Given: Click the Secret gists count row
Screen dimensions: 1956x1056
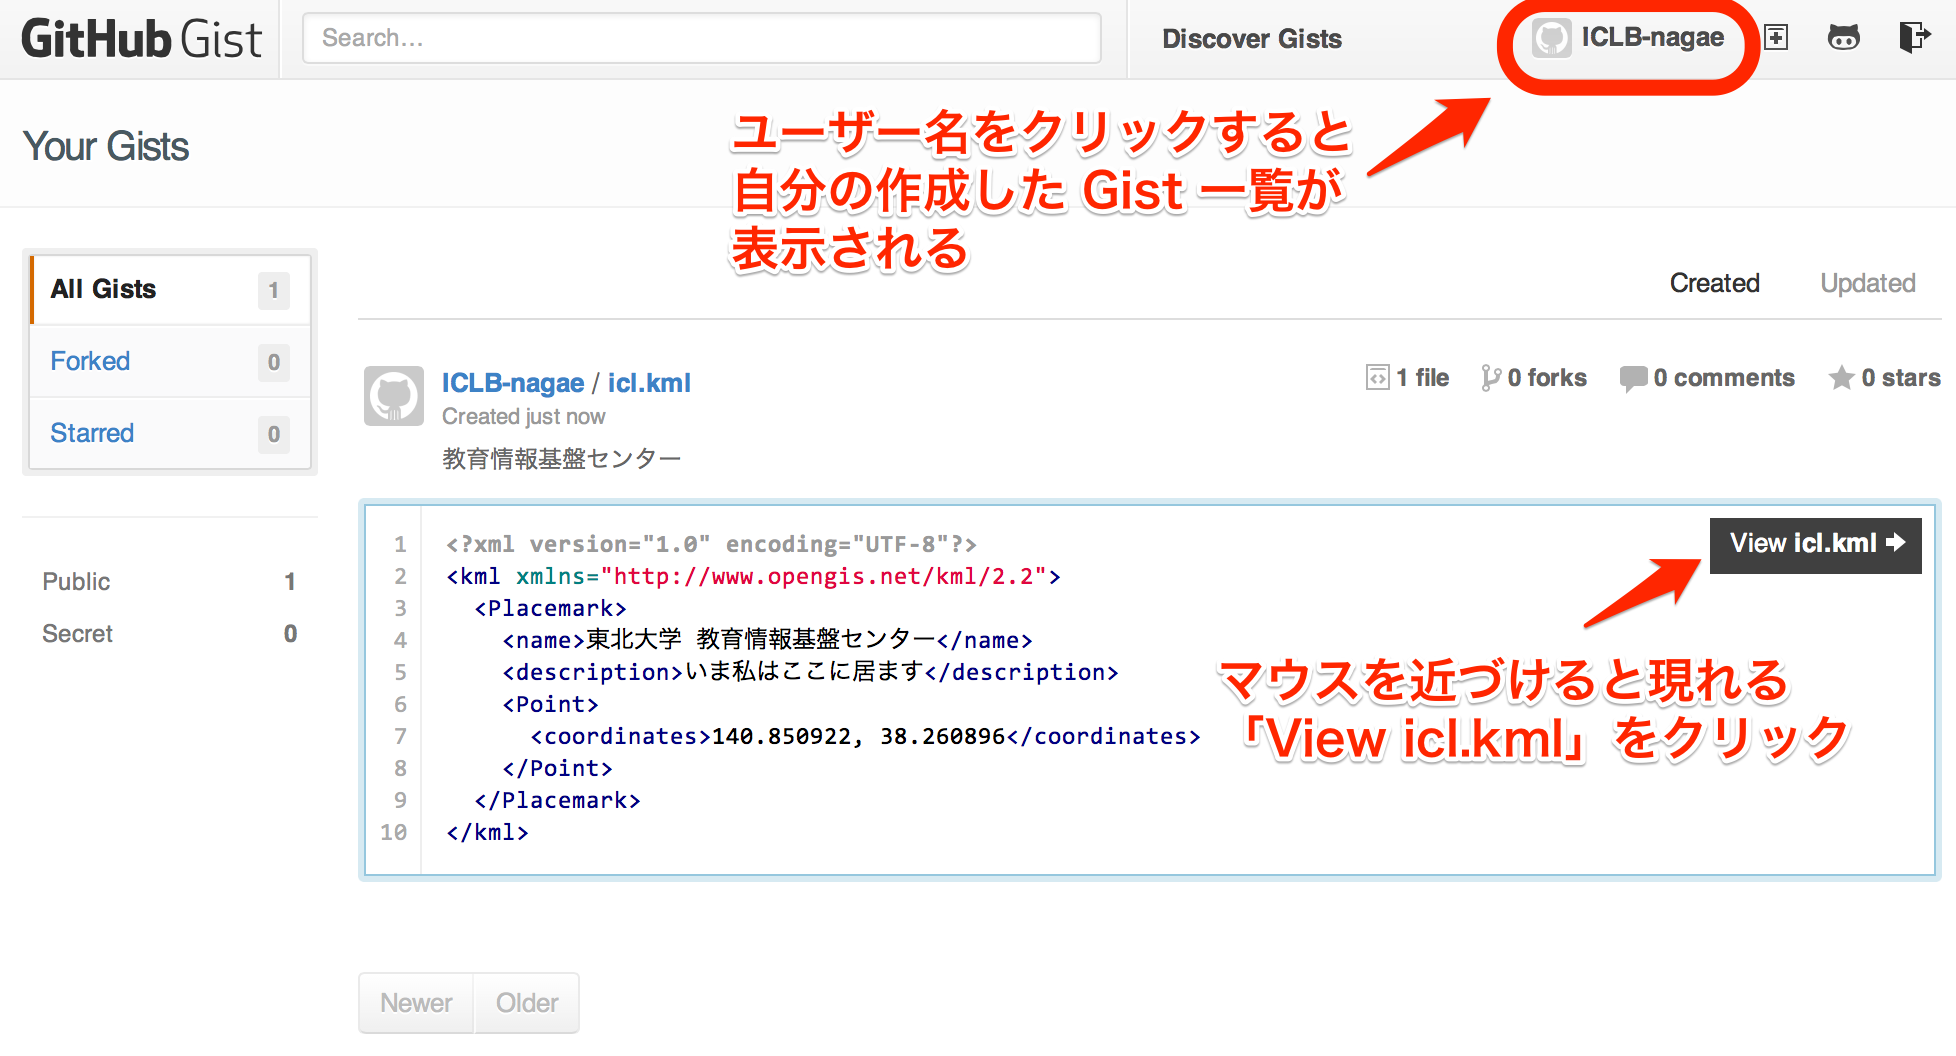Looking at the screenshot, I should coord(169,633).
